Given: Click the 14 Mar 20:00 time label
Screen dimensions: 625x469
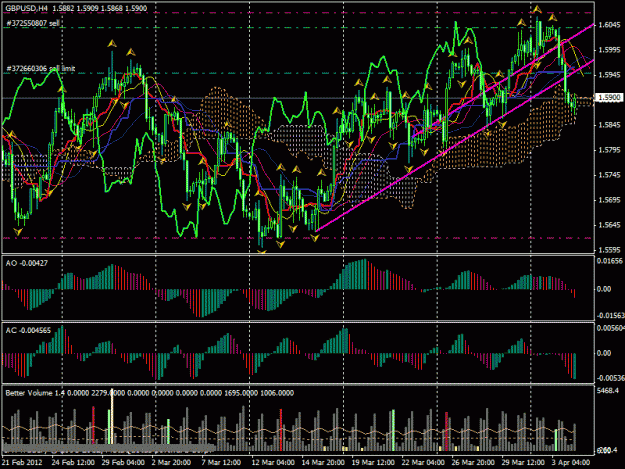Looking at the screenshot, I should [323, 463].
